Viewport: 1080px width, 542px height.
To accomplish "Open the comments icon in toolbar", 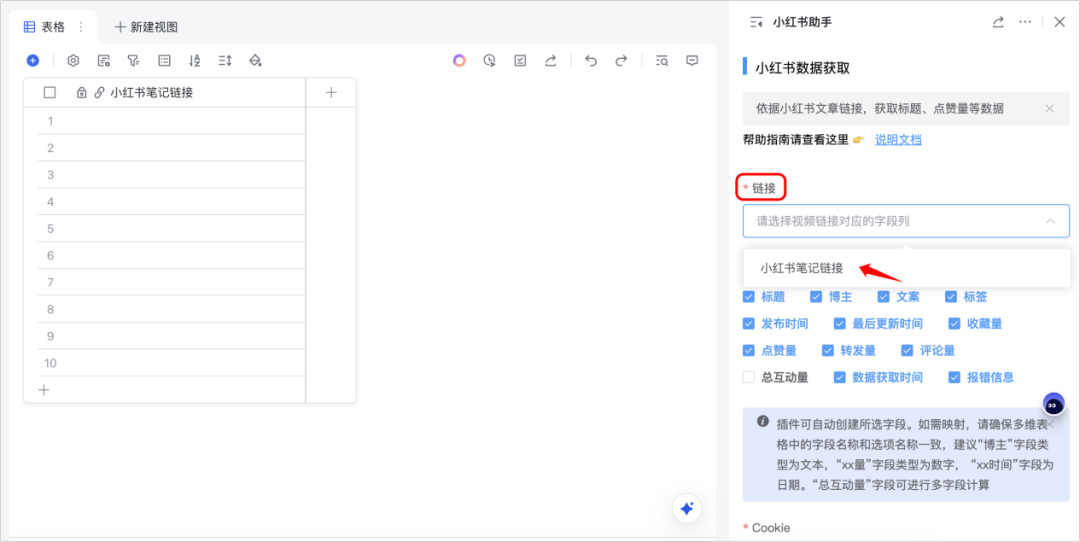I will tap(692, 61).
